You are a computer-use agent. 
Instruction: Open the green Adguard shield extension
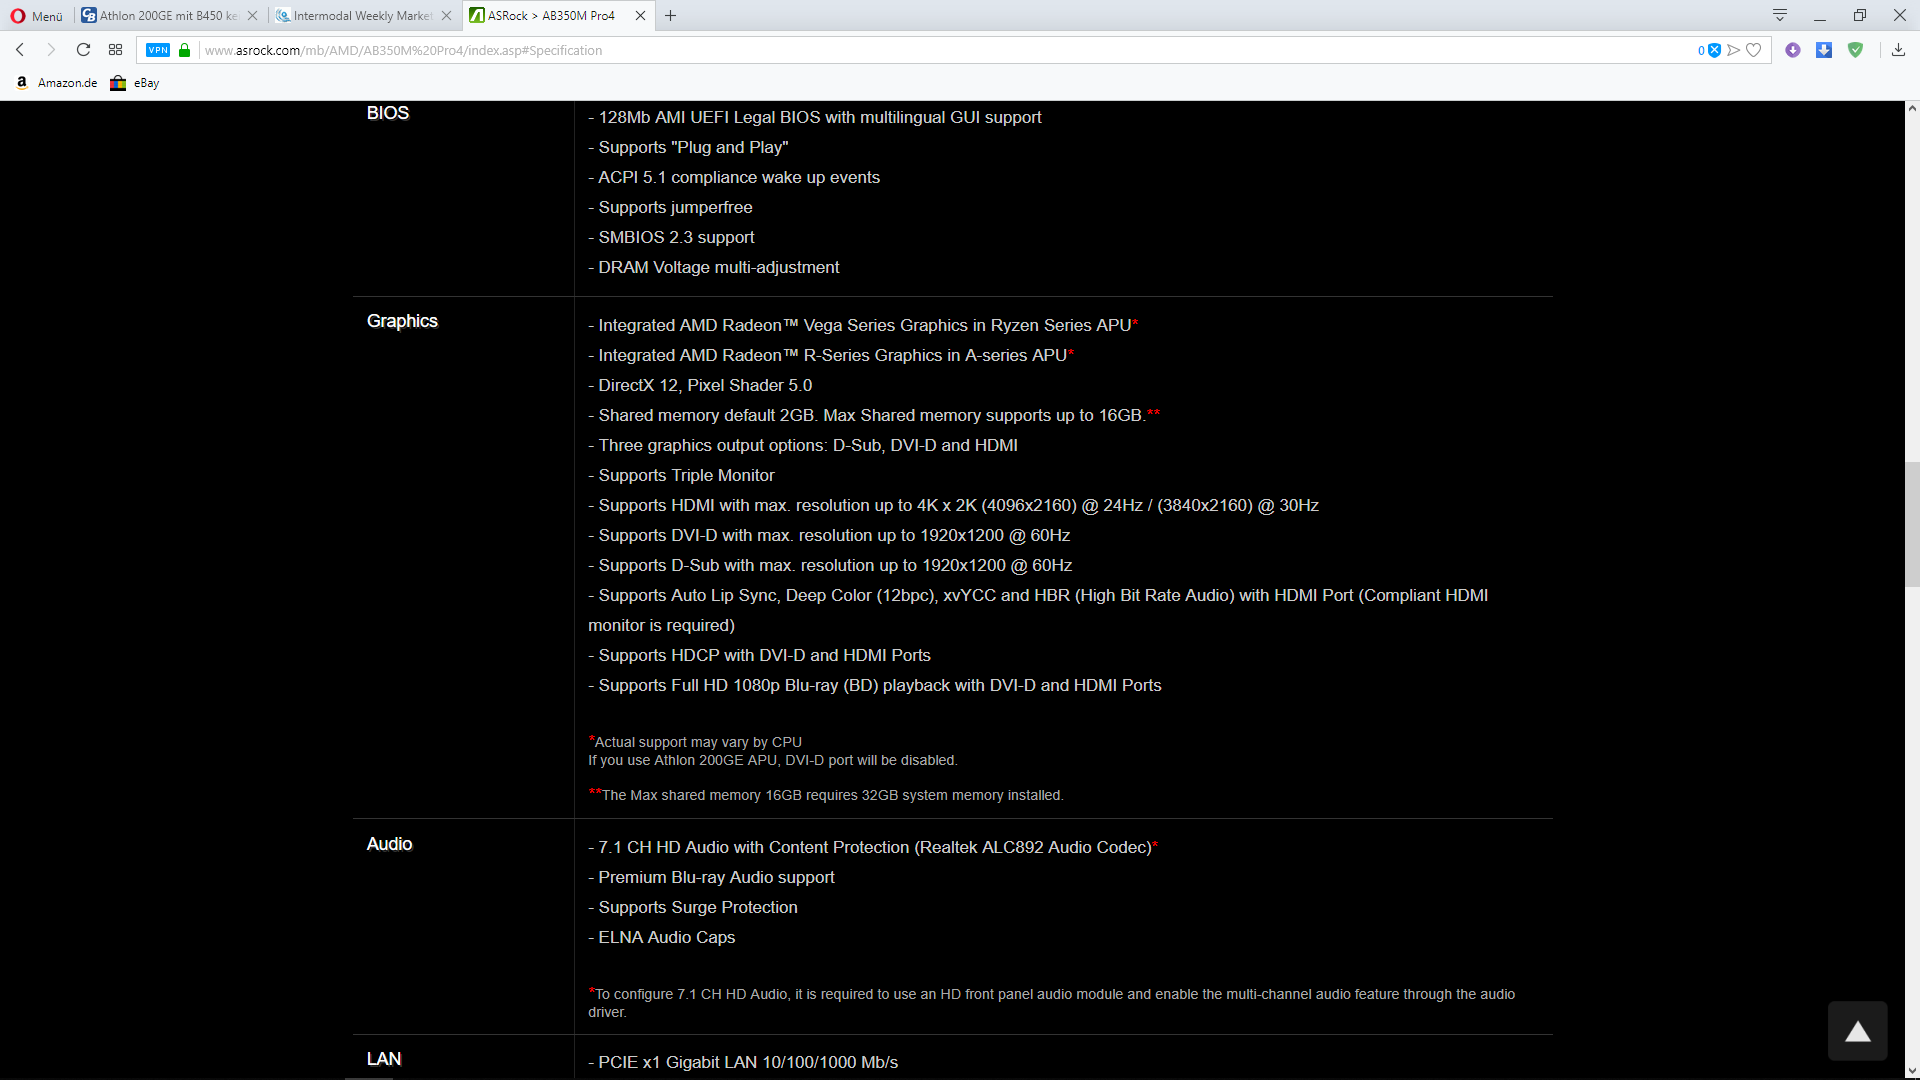coord(1856,50)
